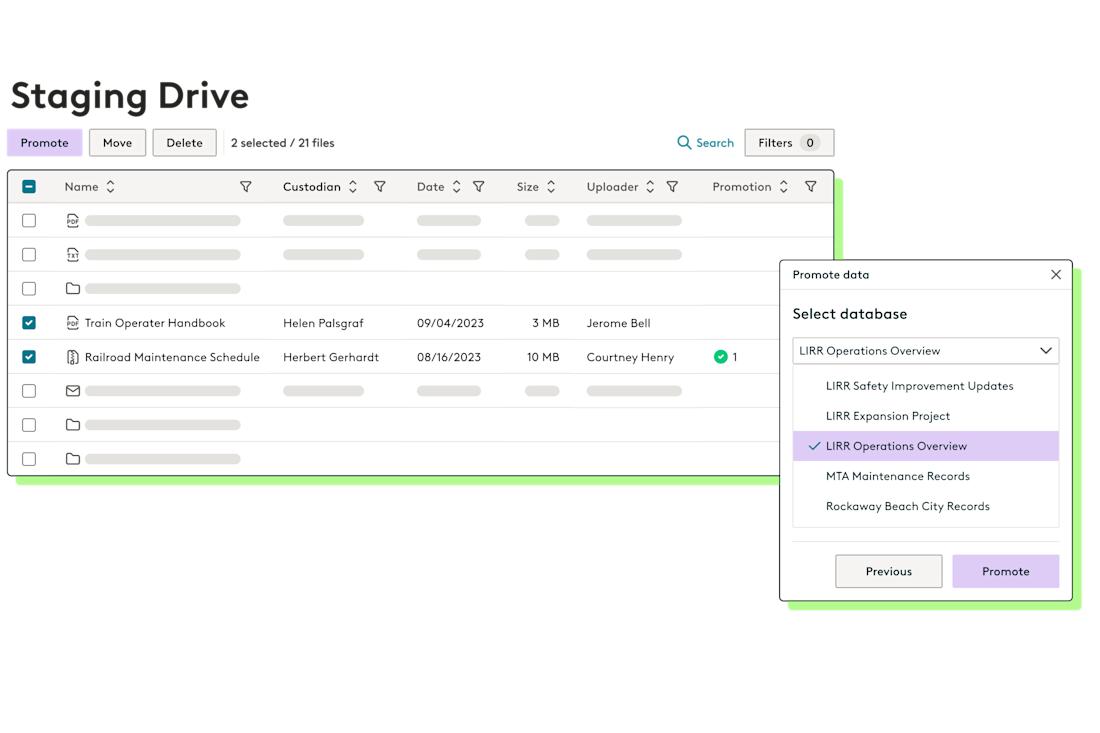The width and height of the screenshot is (1100, 733).
Task: Open the Select database dropdown
Action: [925, 350]
